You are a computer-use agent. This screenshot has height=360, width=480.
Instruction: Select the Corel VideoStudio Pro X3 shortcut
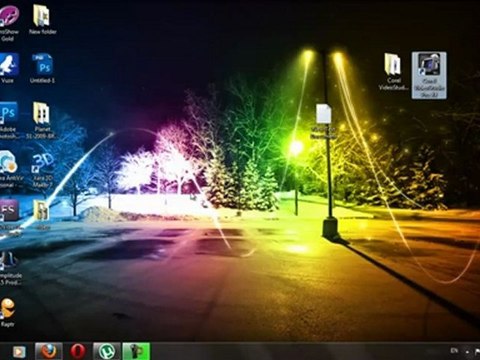pos(429,75)
